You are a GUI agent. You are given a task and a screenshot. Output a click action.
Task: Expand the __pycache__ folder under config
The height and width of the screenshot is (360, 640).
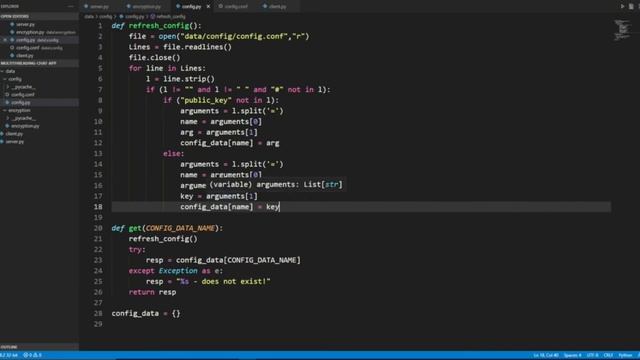[39, 87]
